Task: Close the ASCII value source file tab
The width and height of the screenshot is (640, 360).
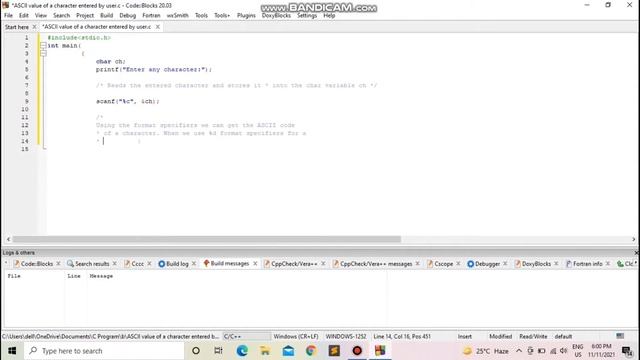Action: pos(158,27)
